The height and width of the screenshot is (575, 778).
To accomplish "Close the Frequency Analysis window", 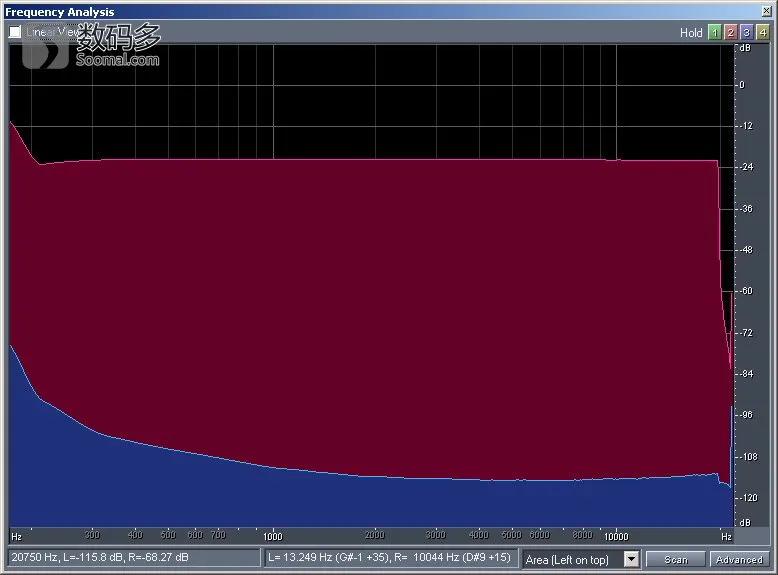I will tap(767, 10).
